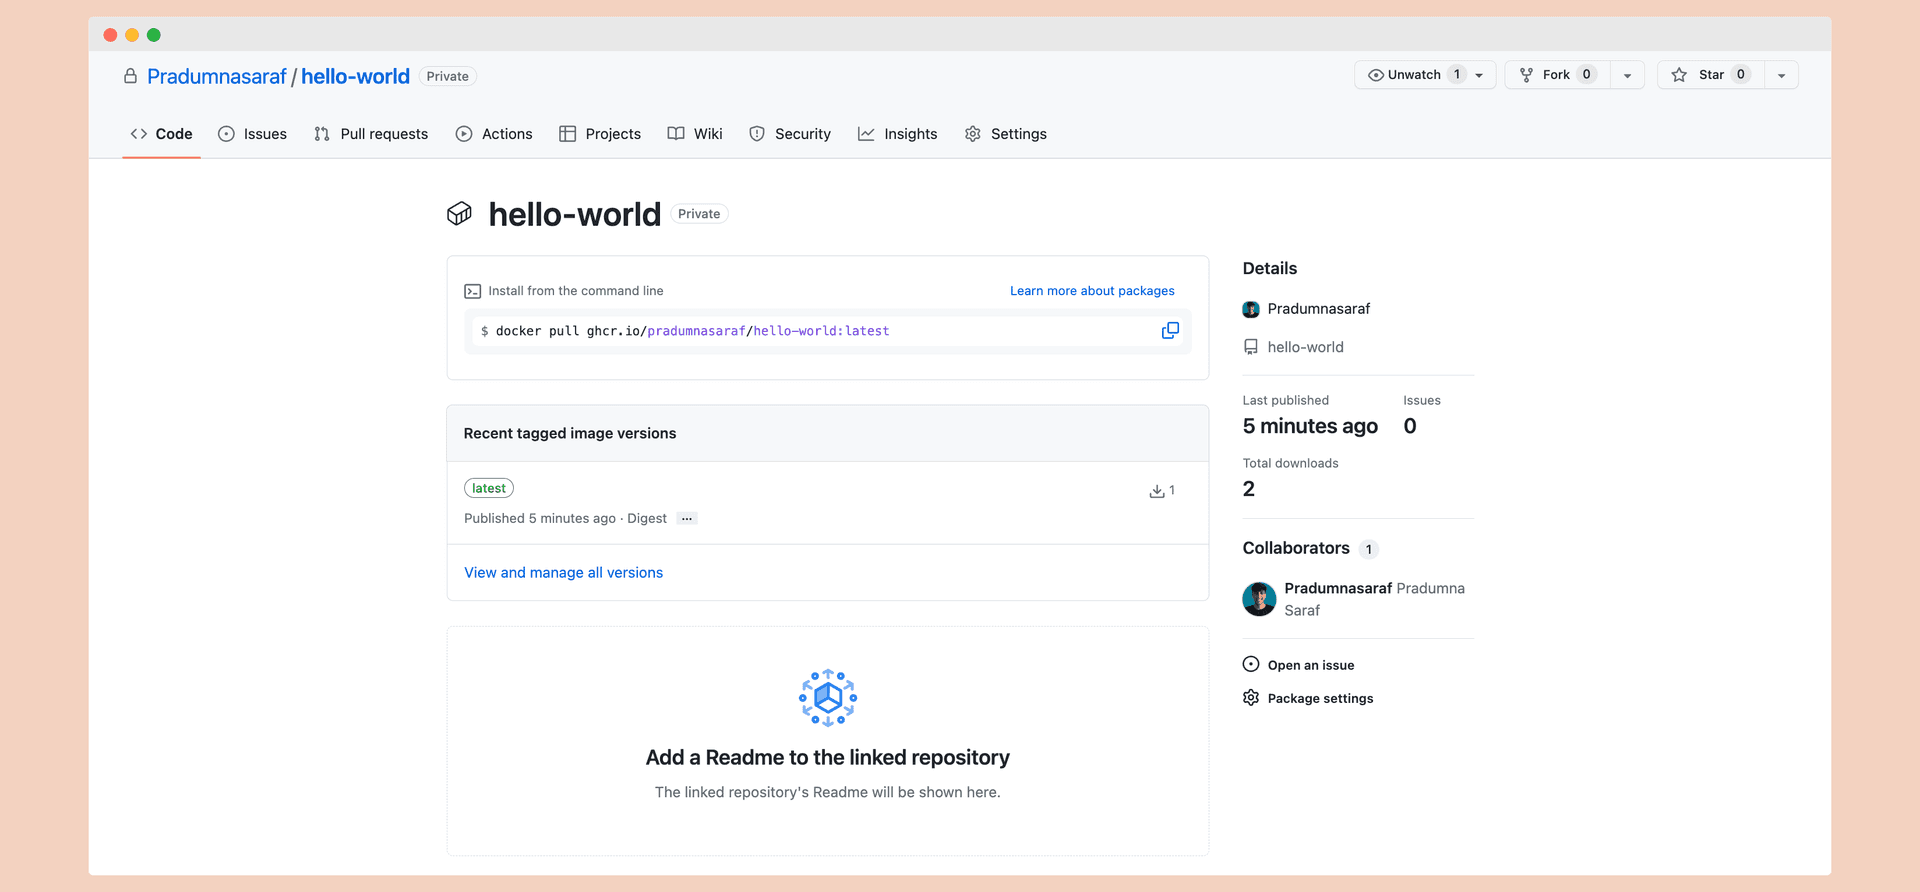This screenshot has width=1920, height=892.
Task: Click the Total downloads value 2
Action: pyautogui.click(x=1249, y=489)
